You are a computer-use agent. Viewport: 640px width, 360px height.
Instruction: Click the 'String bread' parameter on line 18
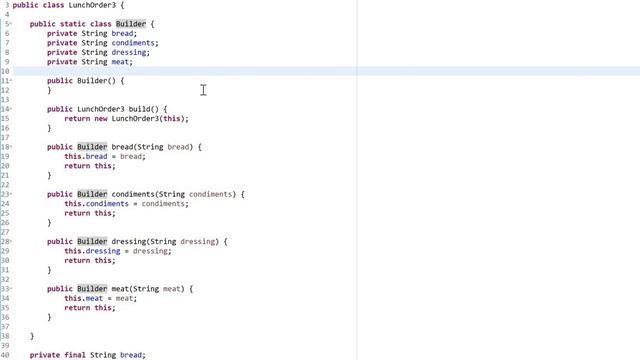coord(163,147)
